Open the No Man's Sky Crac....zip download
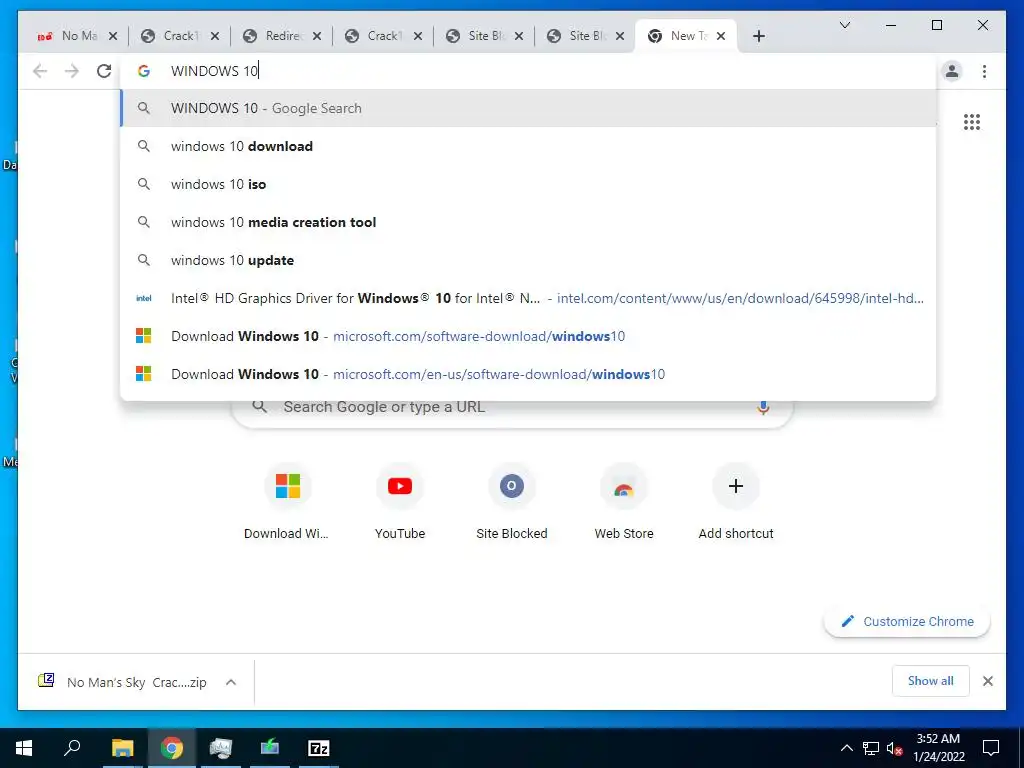 click(x=124, y=682)
